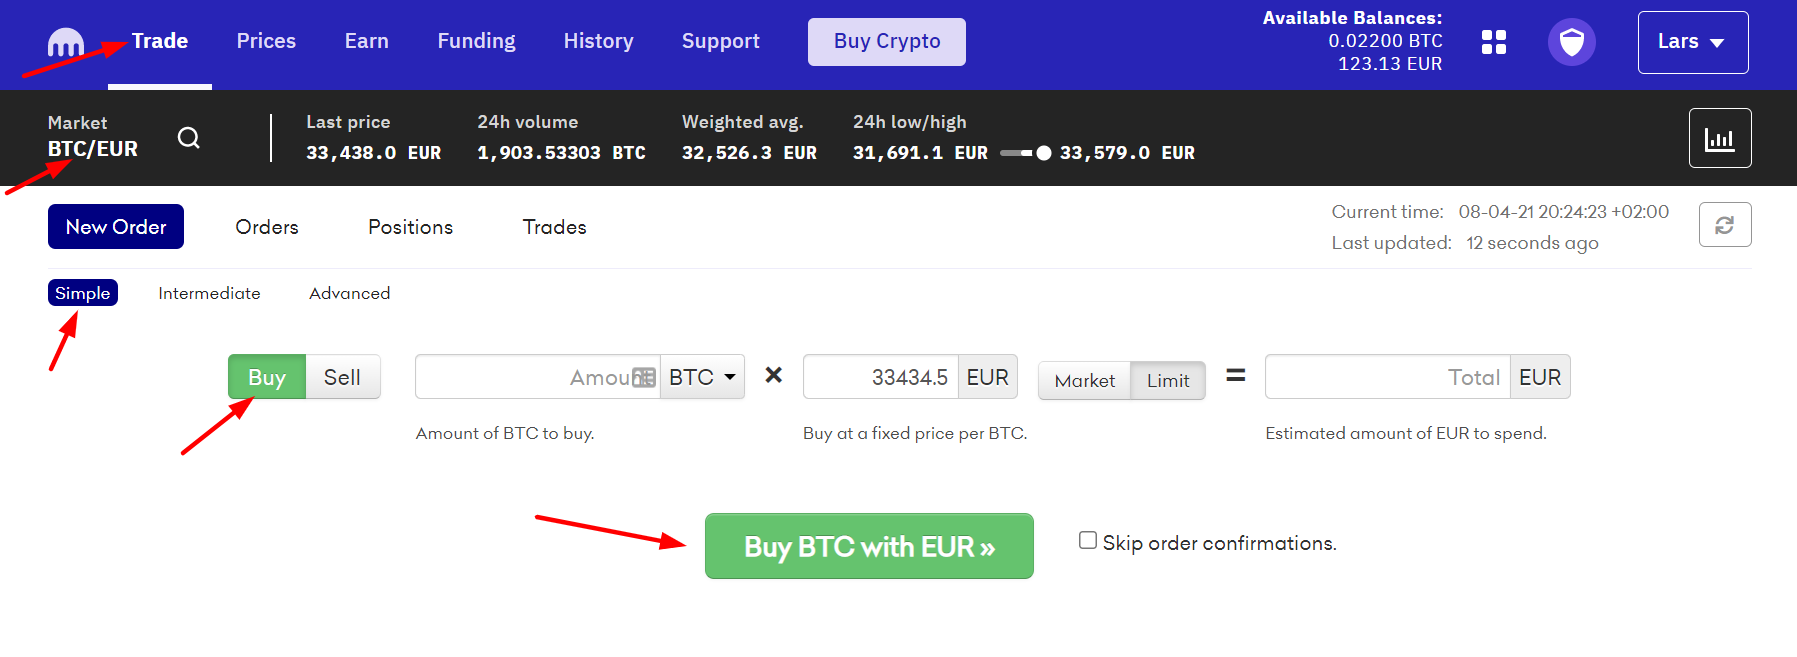Focus the Total EUR input field

pyautogui.click(x=1387, y=377)
